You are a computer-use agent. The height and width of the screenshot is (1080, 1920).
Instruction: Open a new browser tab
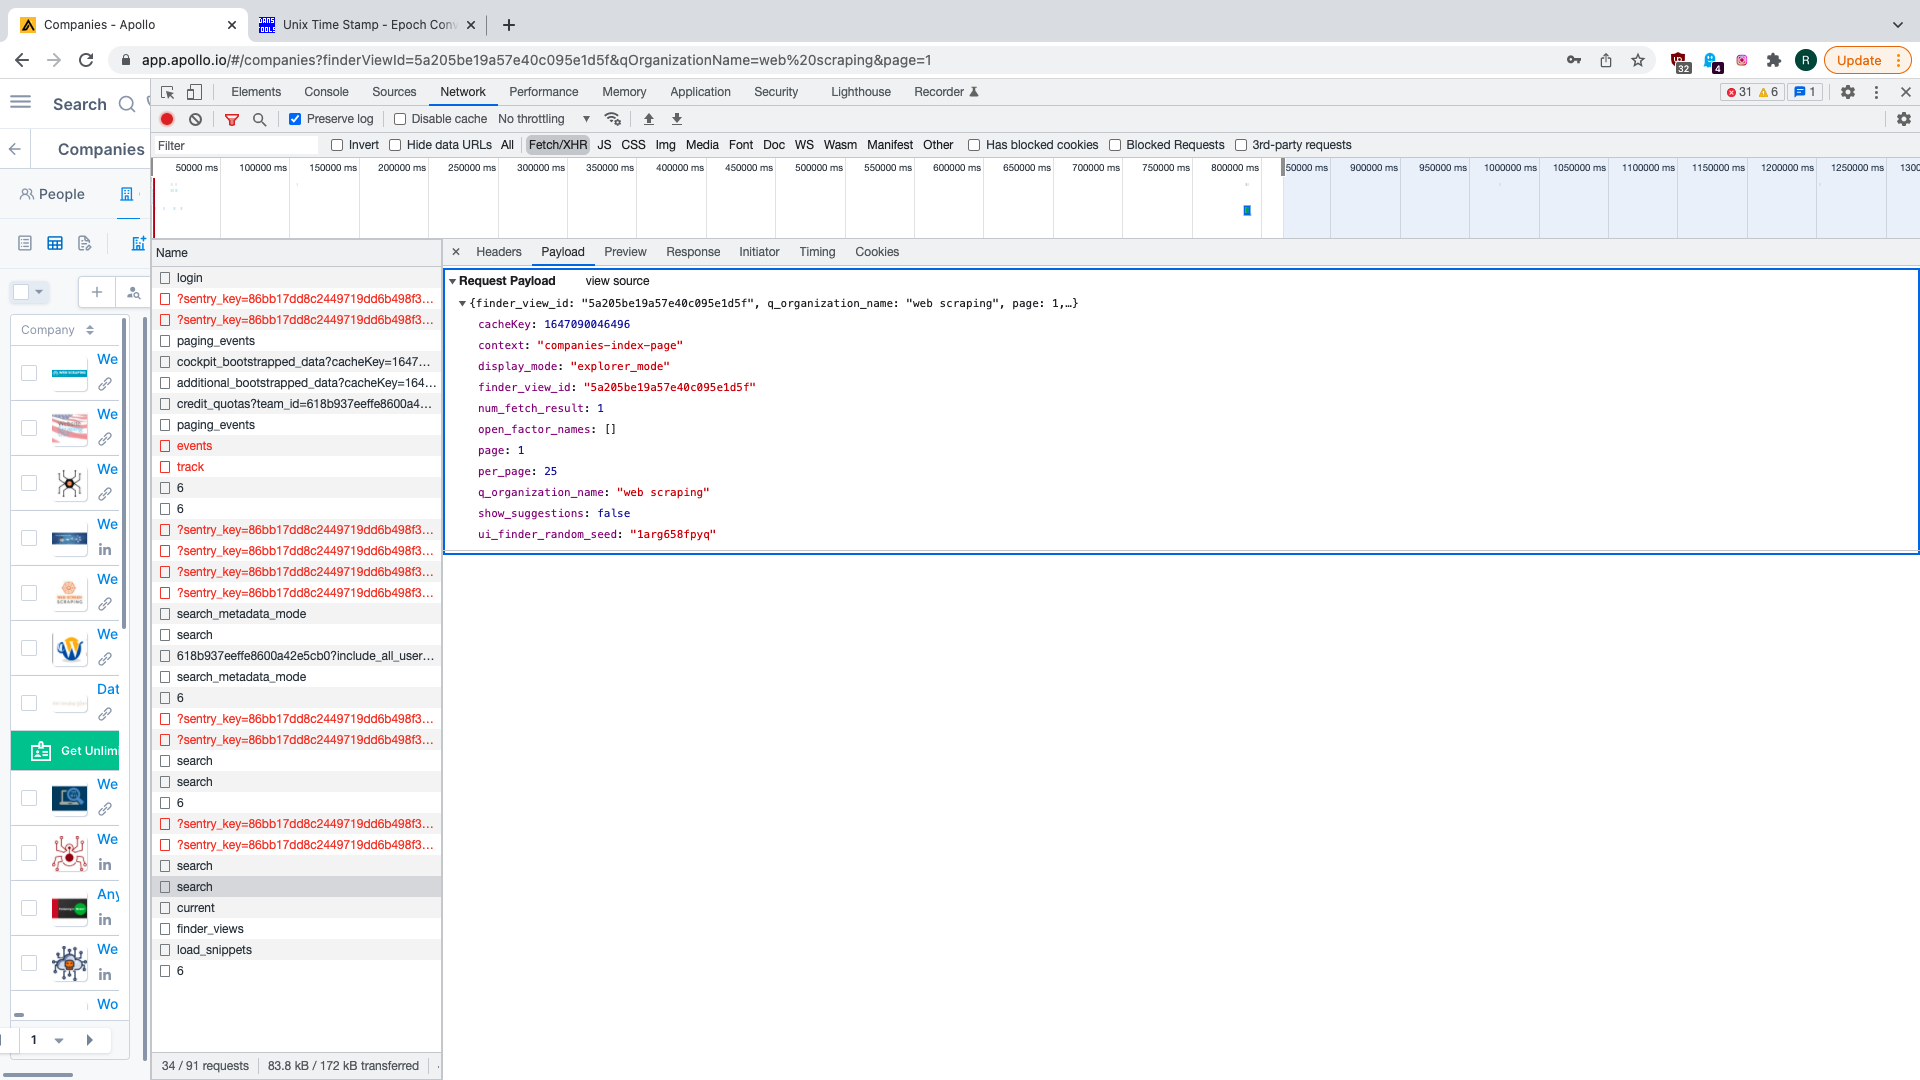coord(509,25)
